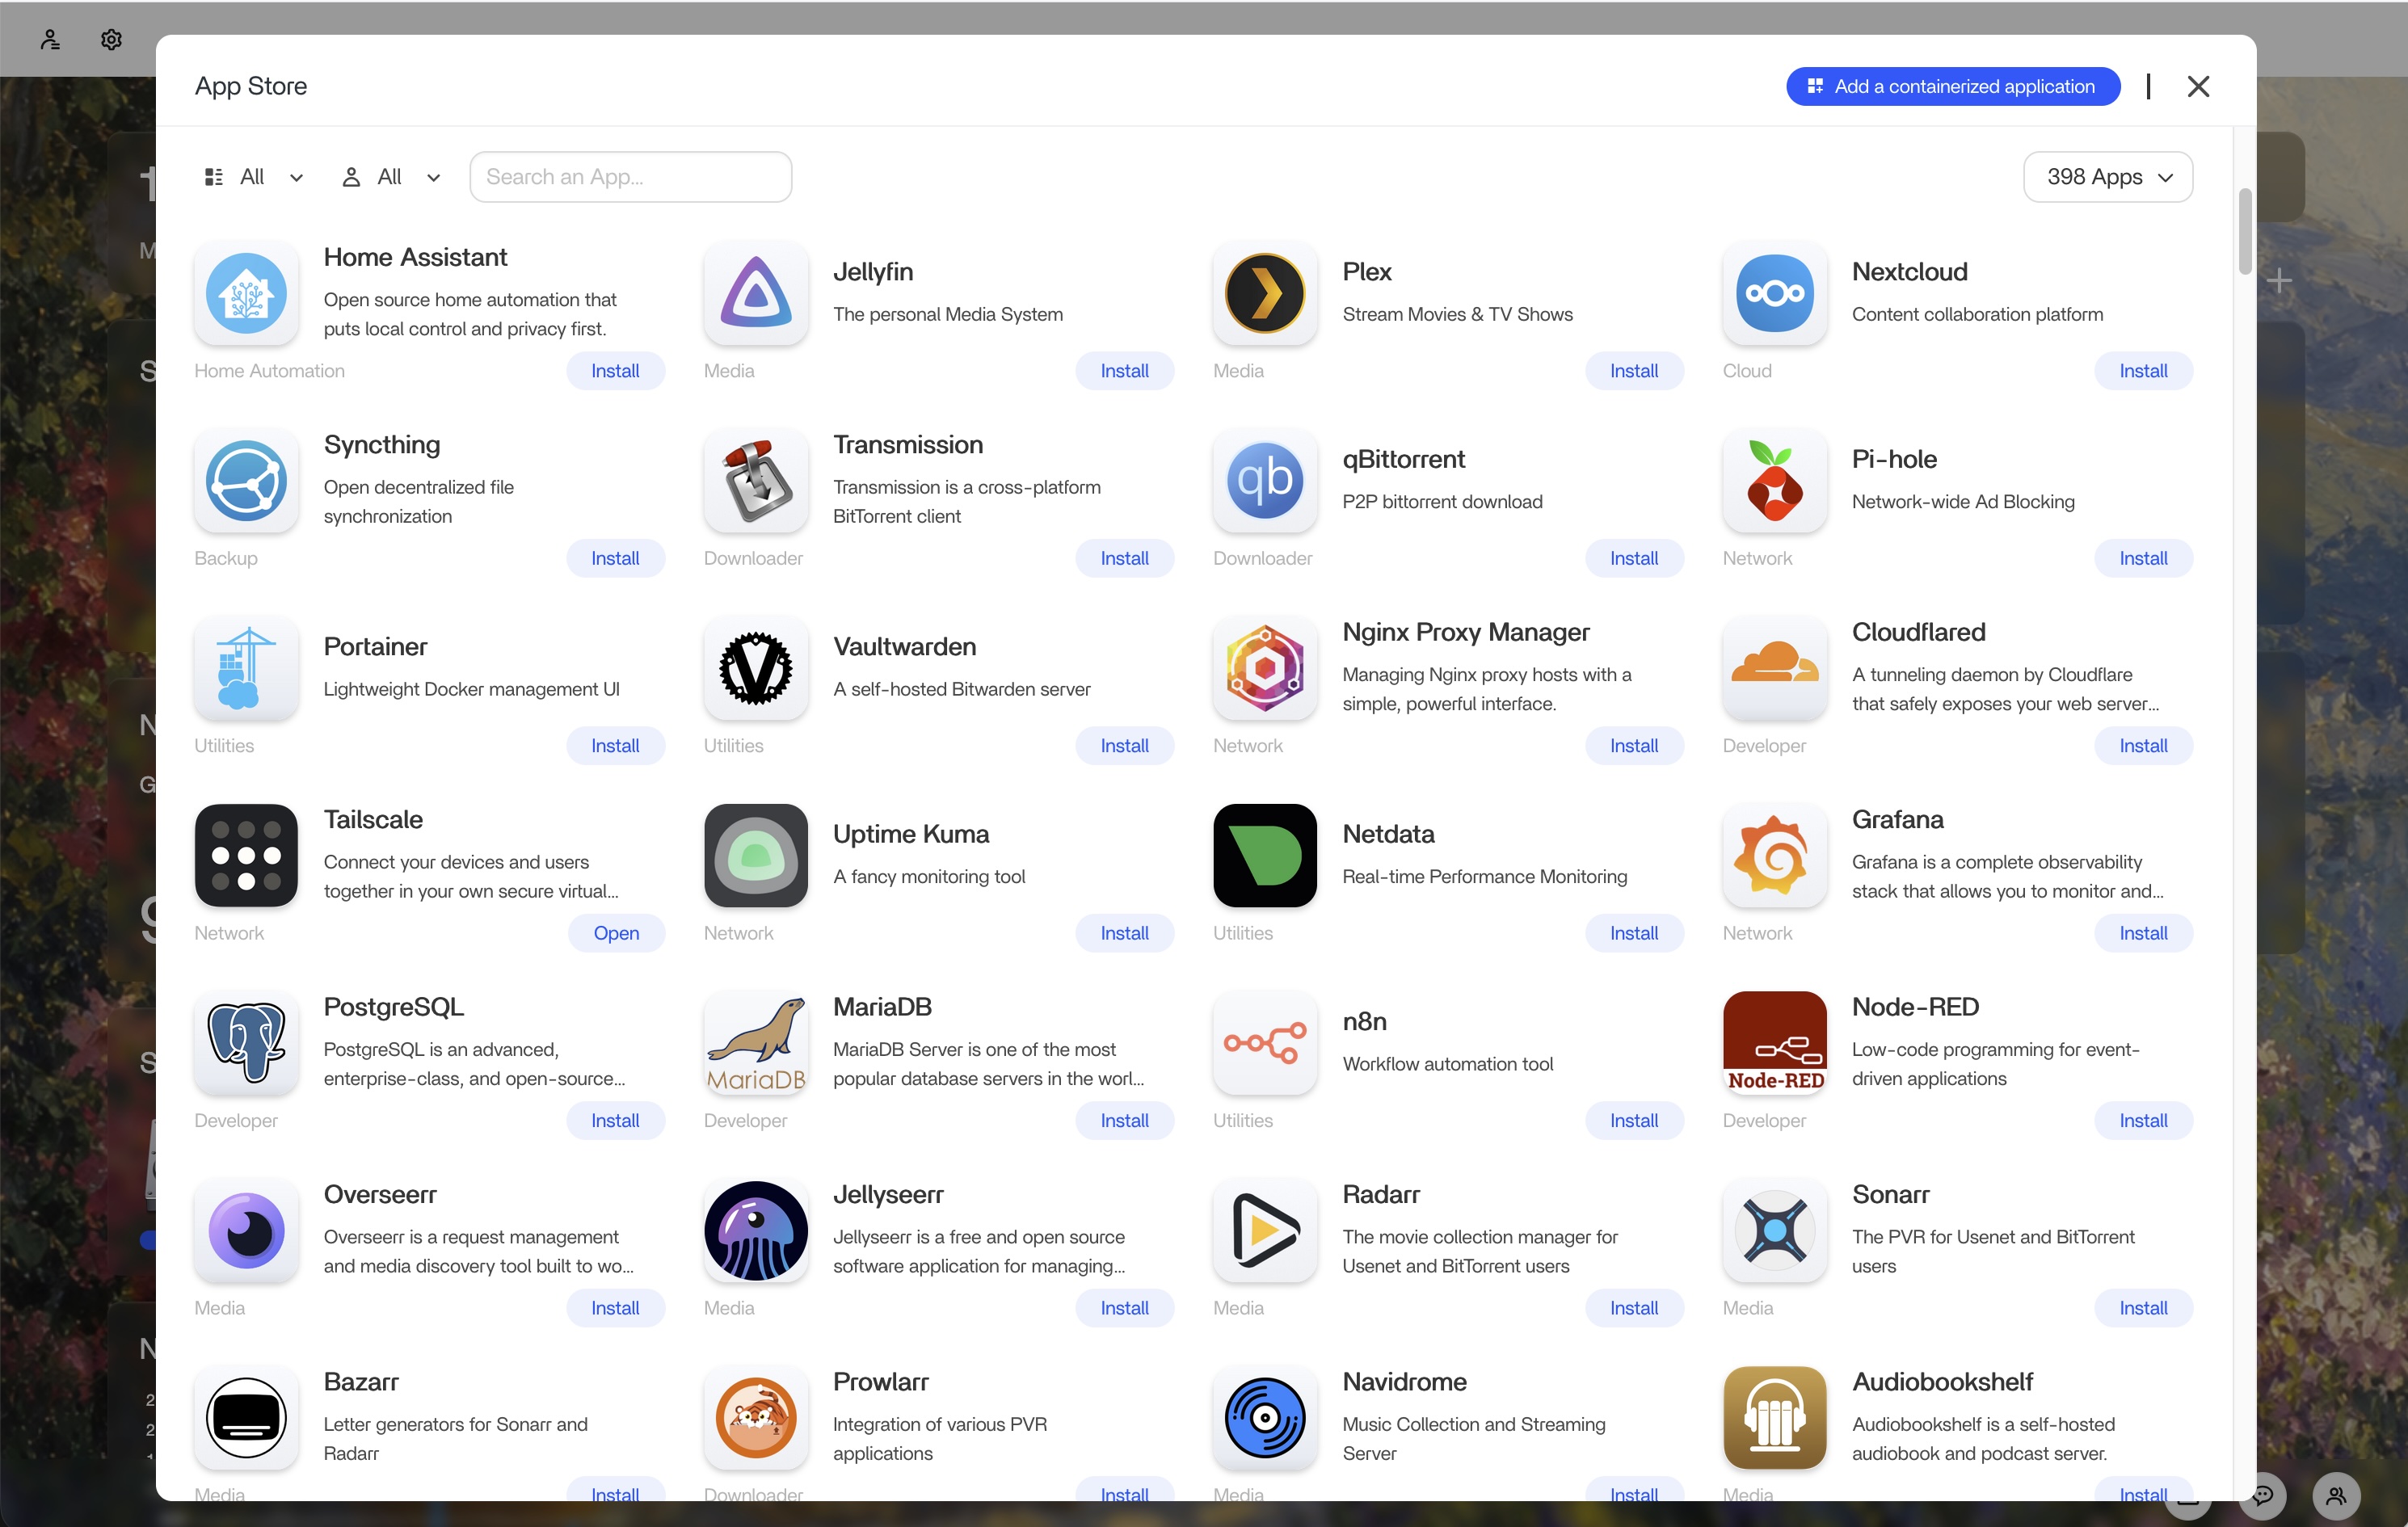Click the n8n app icon
Image resolution: width=2408 pixels, height=1527 pixels.
[1264, 1043]
